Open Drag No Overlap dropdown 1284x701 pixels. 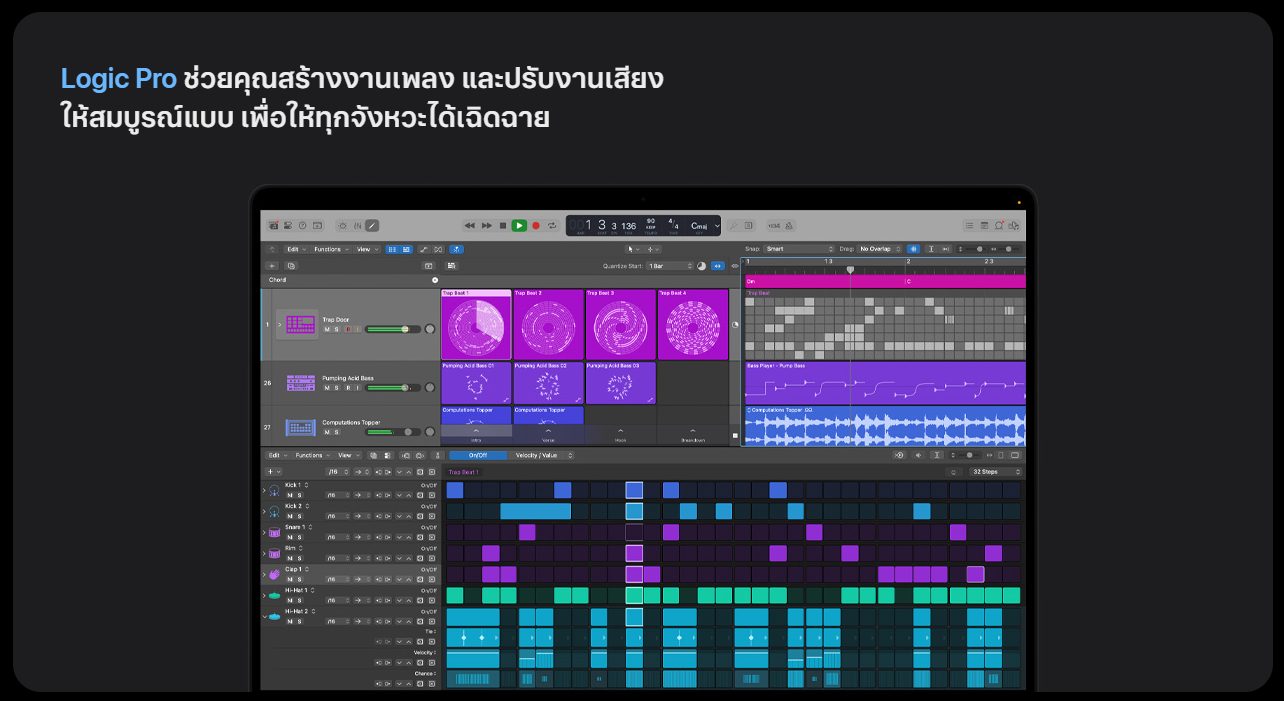pyautogui.click(x=880, y=249)
